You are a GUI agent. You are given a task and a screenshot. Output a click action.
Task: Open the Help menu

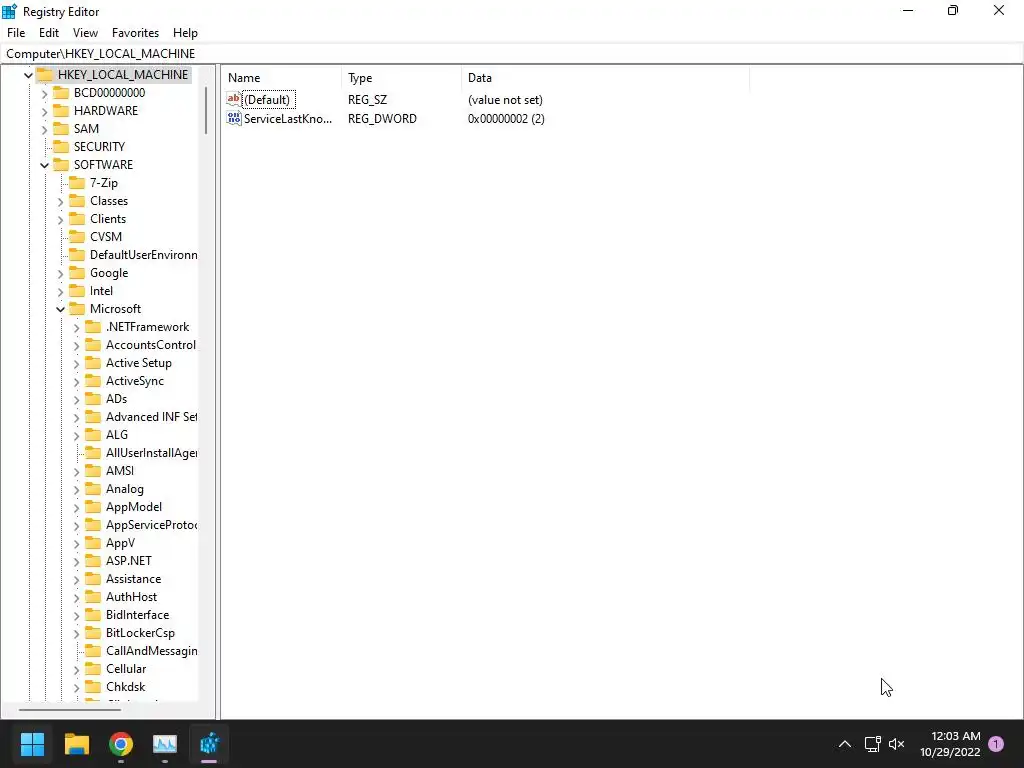185,33
